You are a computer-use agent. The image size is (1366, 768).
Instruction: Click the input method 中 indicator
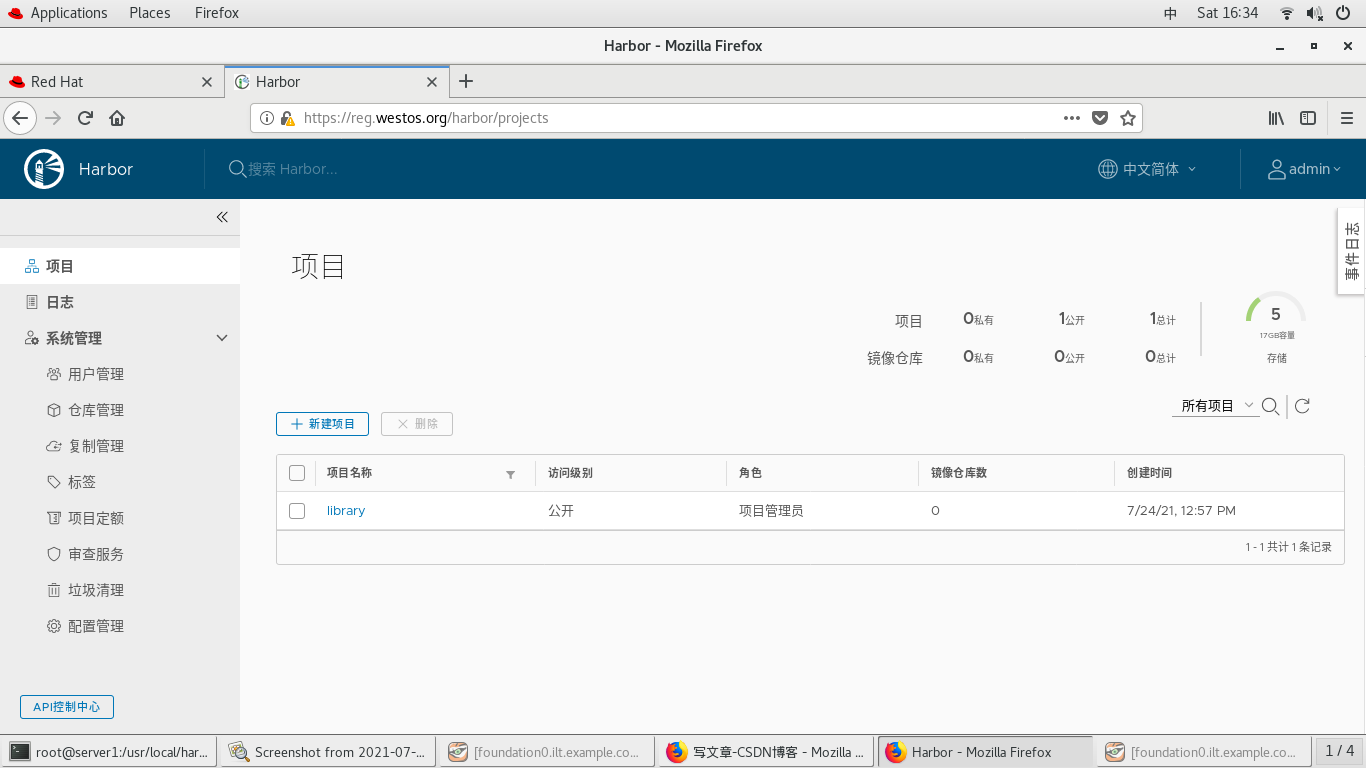pos(1171,13)
